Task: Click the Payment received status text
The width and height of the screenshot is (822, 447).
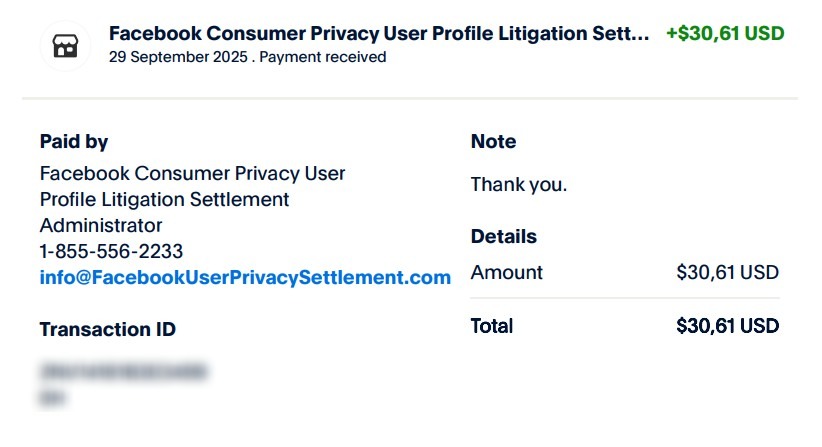Action: [x=323, y=57]
